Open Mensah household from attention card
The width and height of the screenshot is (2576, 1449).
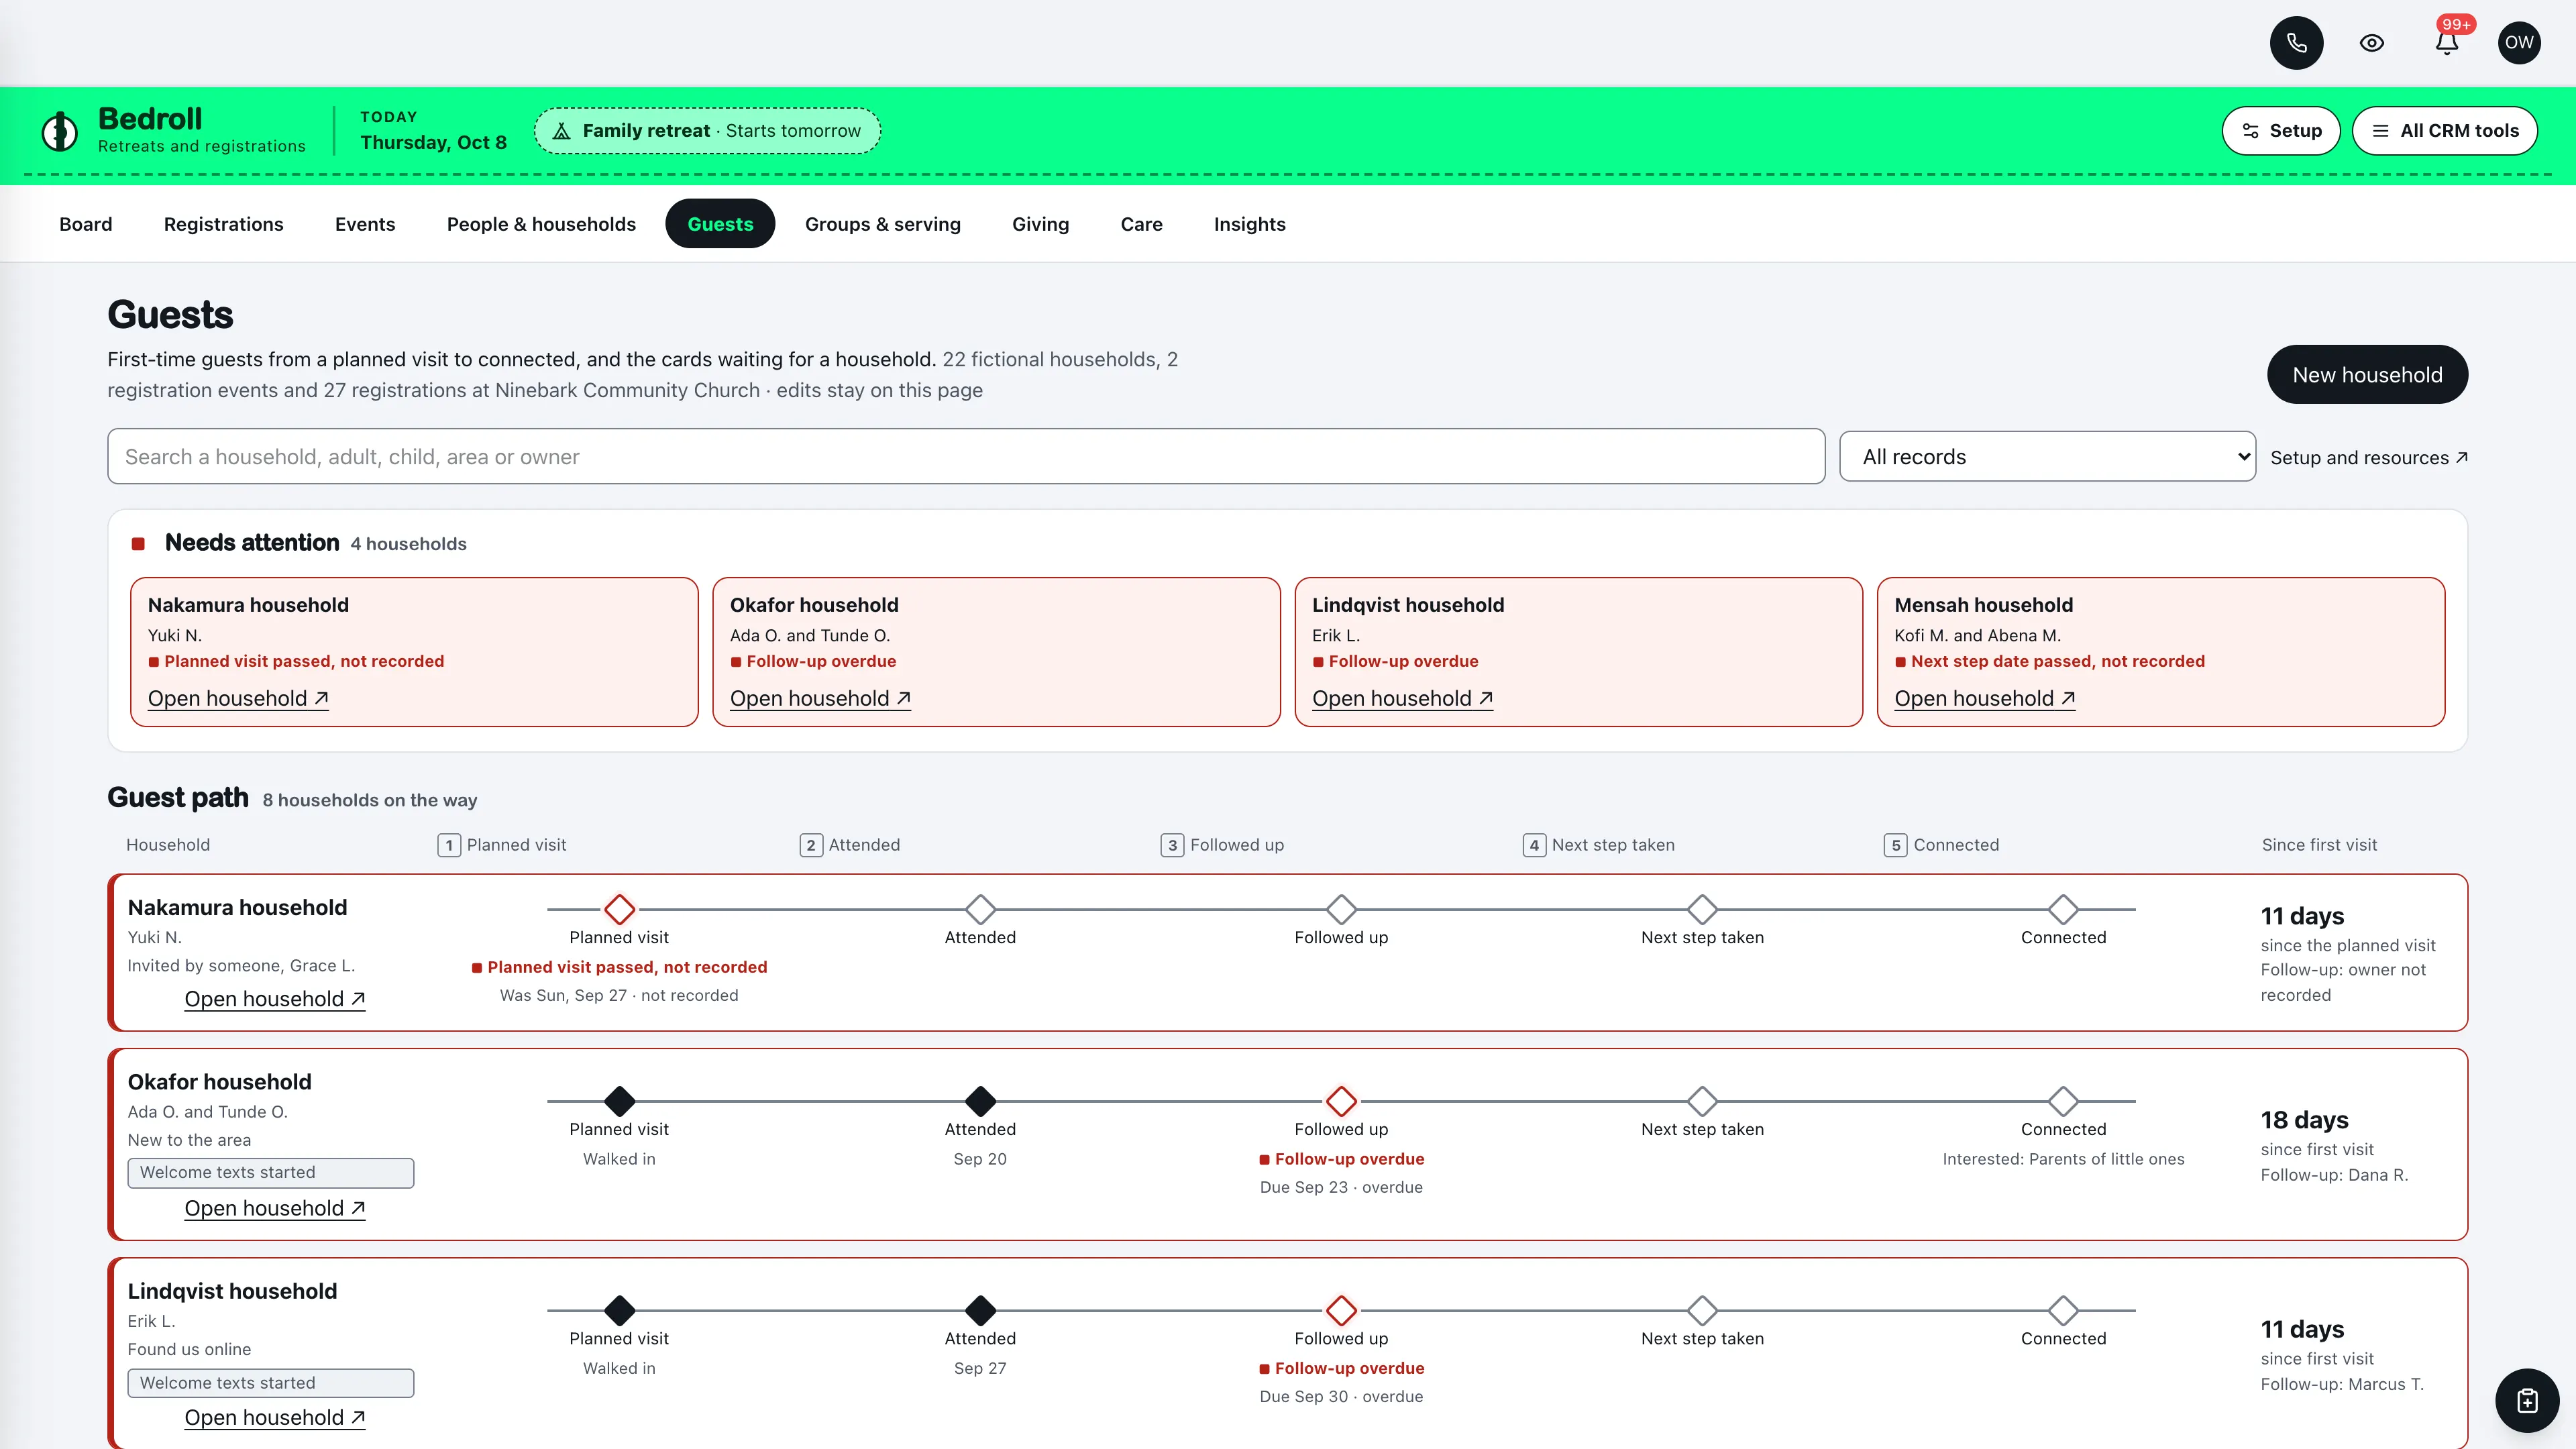[1984, 699]
